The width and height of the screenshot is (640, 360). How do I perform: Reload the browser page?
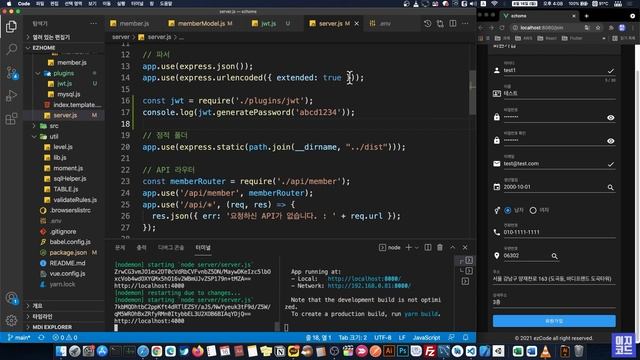[502, 28]
